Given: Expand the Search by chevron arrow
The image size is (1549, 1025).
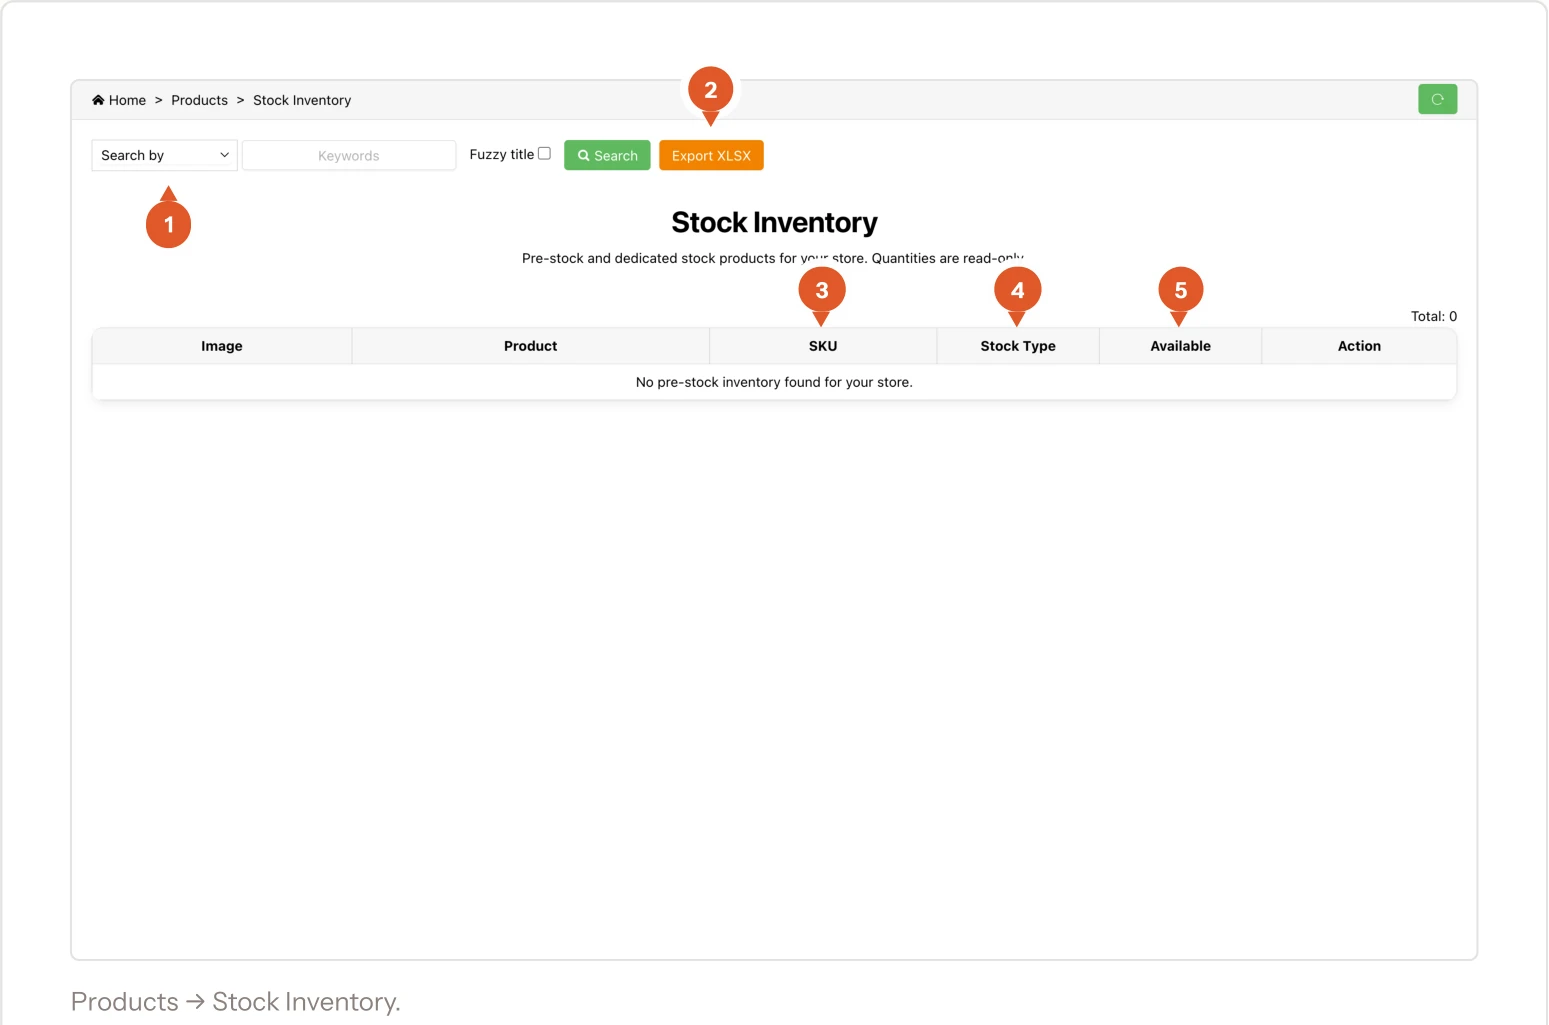Looking at the screenshot, I should pyautogui.click(x=224, y=155).
